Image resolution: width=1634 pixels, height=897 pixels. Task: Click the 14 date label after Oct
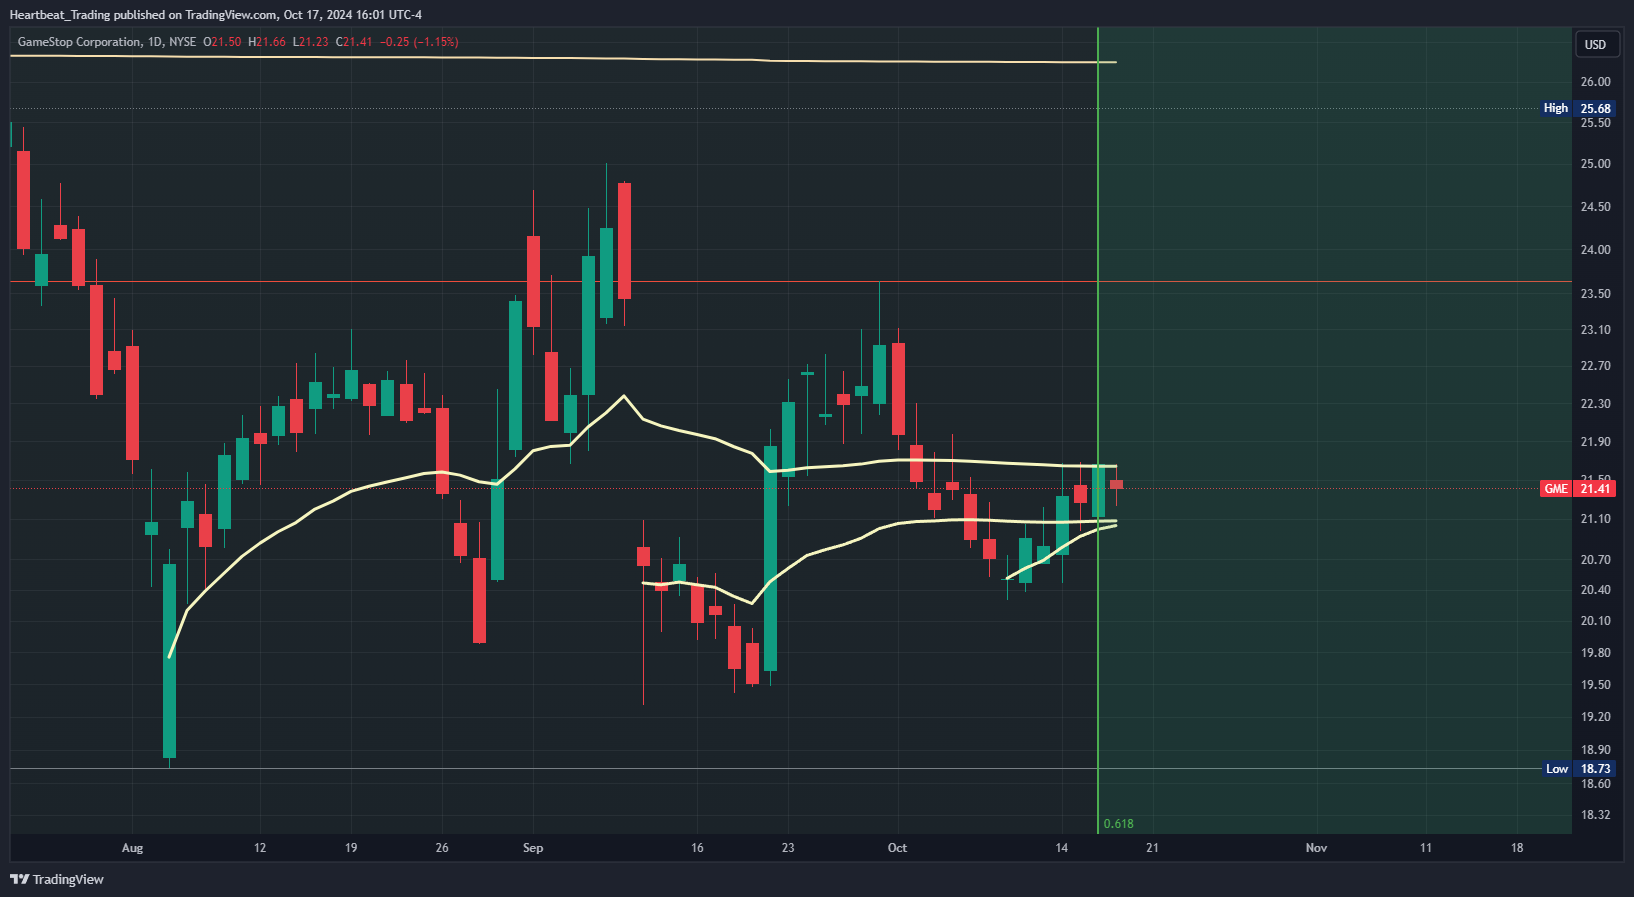click(1062, 848)
